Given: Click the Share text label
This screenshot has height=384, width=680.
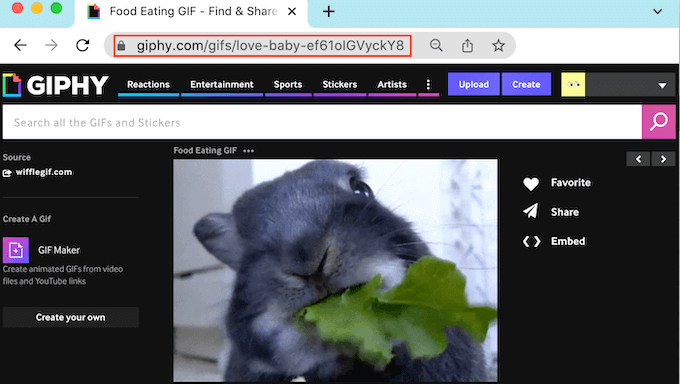Looking at the screenshot, I should click(565, 212).
